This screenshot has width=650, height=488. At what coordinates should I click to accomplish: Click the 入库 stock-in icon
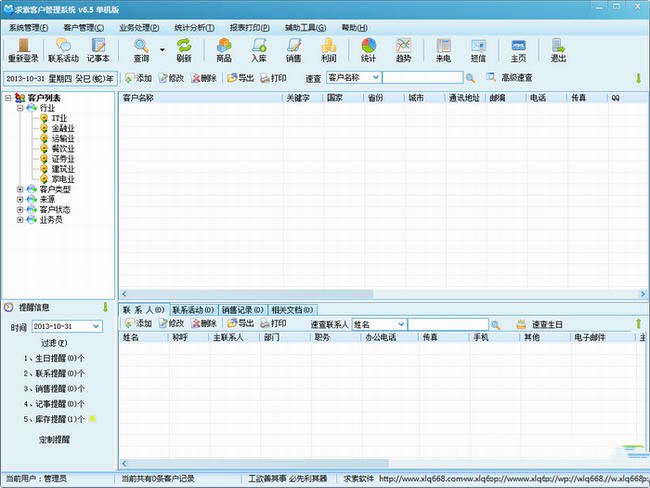[259, 50]
